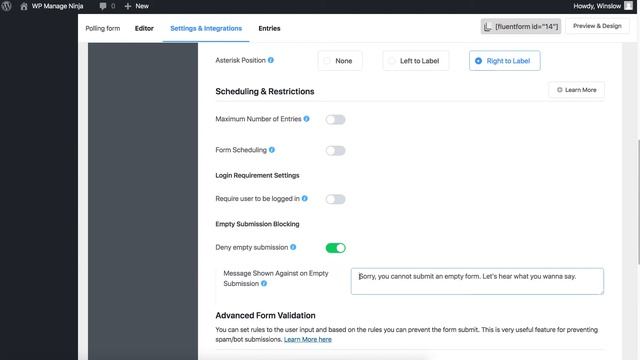The width and height of the screenshot is (640, 360).
Task: Select None asterisk position
Action: (340, 61)
